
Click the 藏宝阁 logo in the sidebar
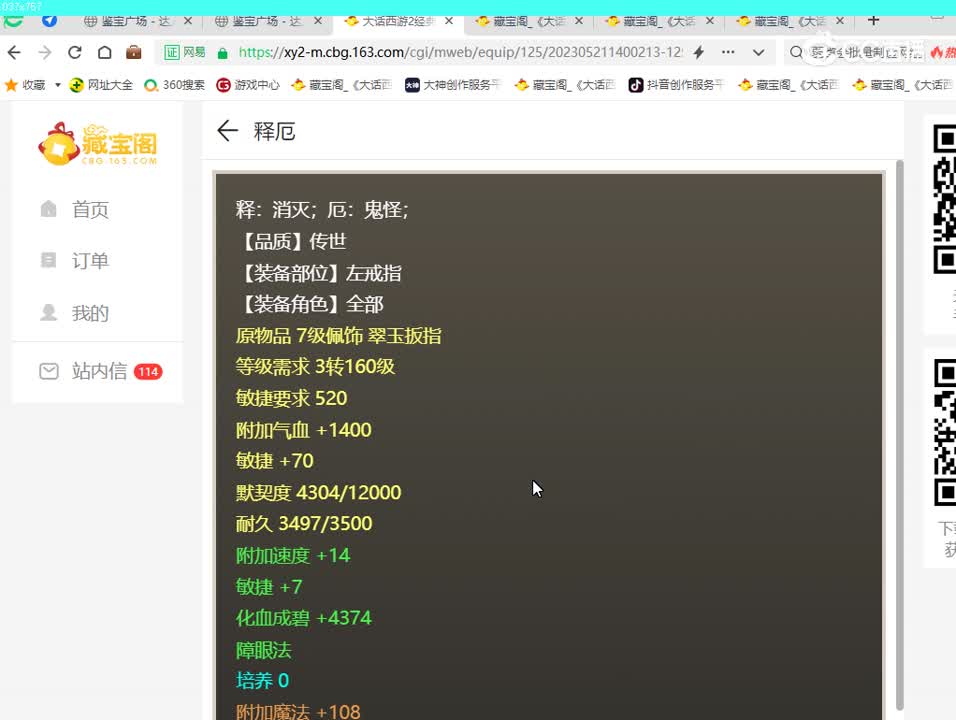coord(97,144)
